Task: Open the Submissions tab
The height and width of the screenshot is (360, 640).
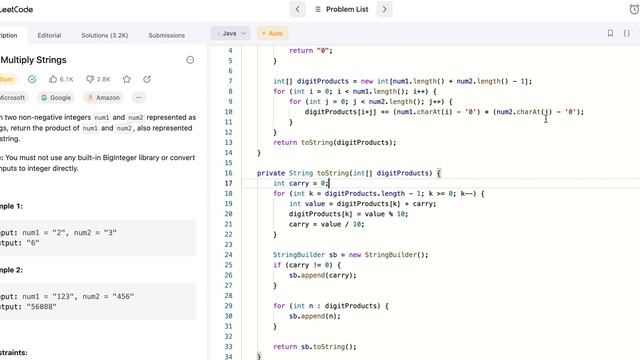Action: click(167, 36)
